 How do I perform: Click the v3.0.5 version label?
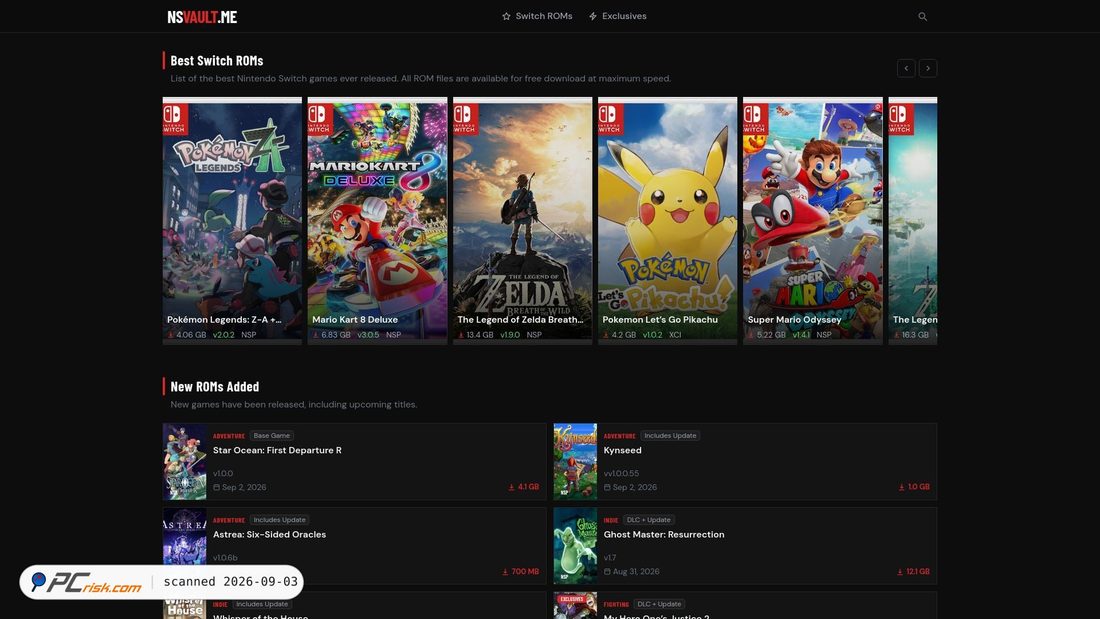368,335
